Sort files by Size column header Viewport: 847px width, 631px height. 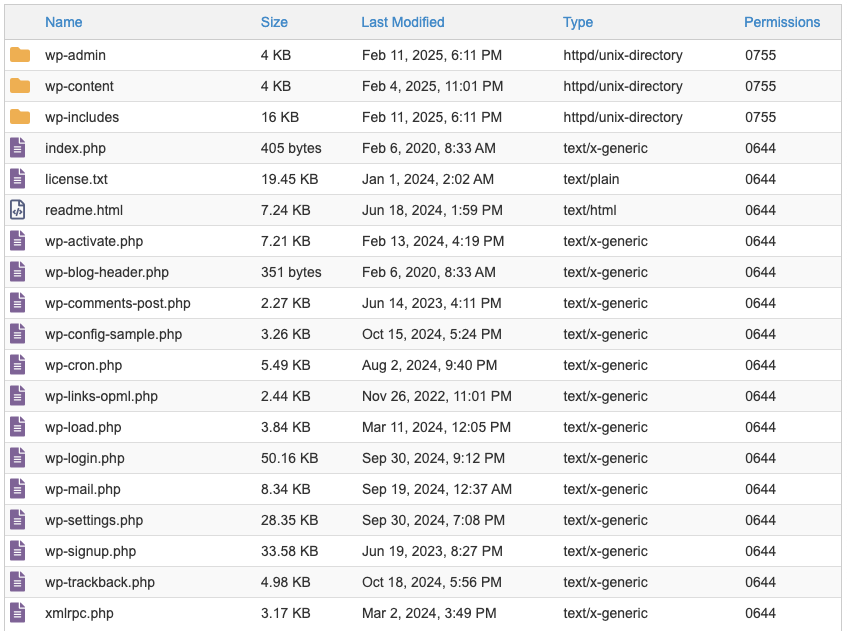pyautogui.click(x=274, y=22)
